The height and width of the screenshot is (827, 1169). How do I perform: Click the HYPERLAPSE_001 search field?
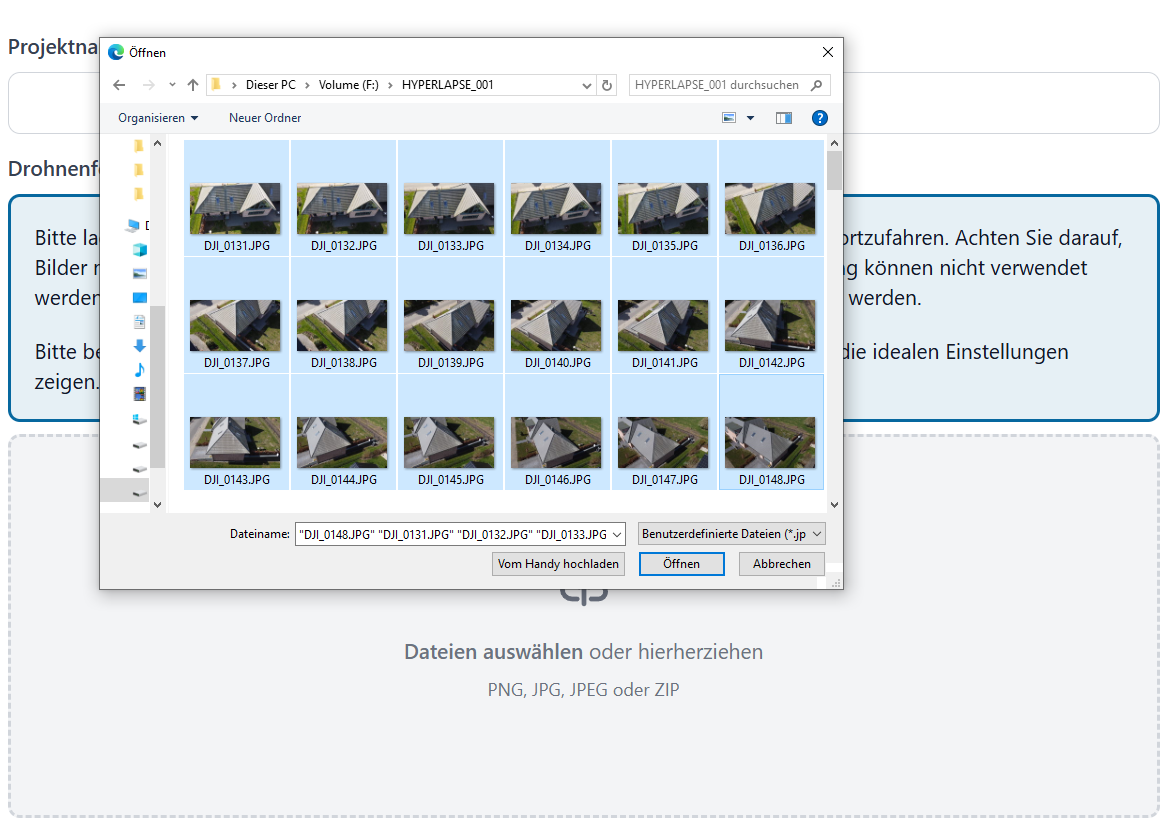point(720,85)
